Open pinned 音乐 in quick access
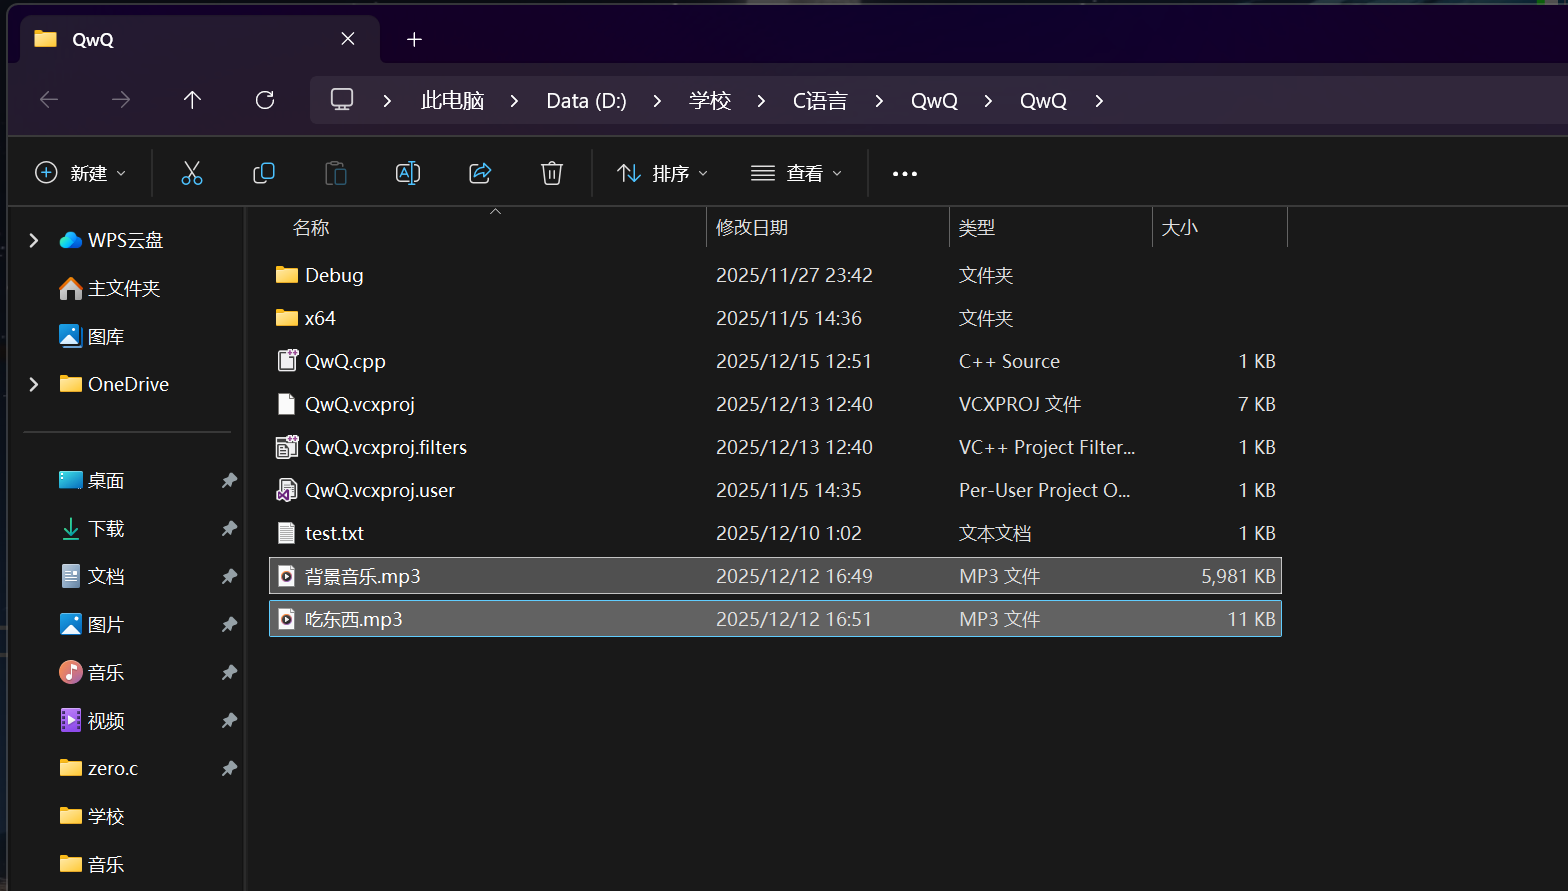Viewport: 1568px width, 891px height. click(106, 672)
